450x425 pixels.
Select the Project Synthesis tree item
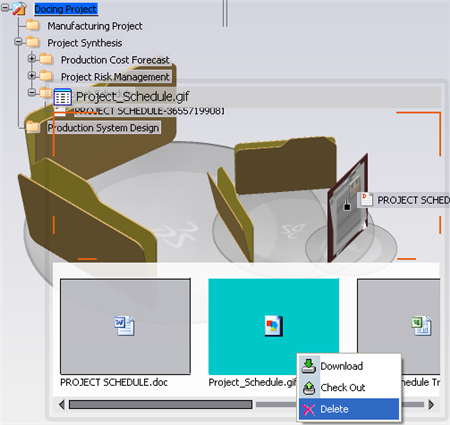(85, 43)
